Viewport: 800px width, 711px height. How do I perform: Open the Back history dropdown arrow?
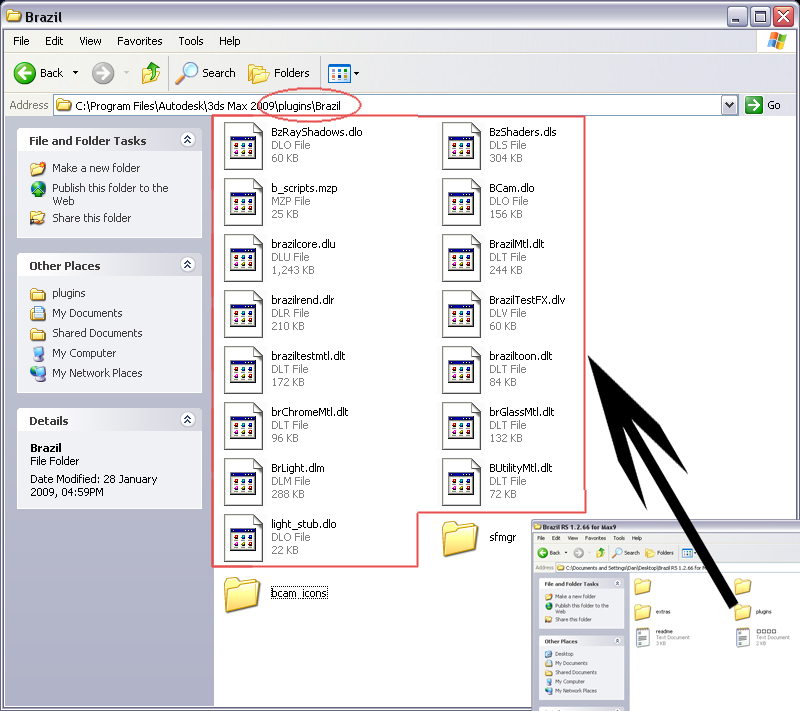tap(76, 73)
